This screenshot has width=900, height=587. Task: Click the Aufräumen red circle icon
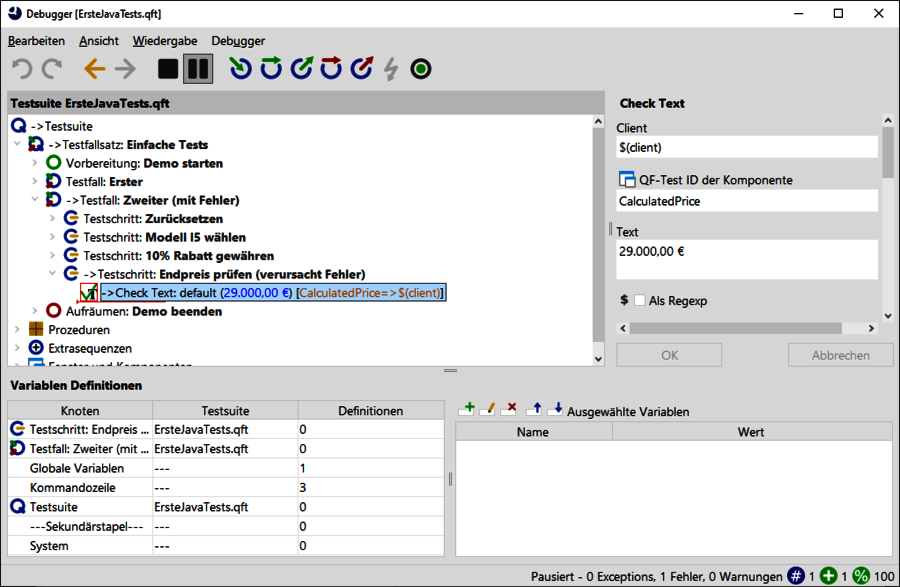click(x=53, y=311)
